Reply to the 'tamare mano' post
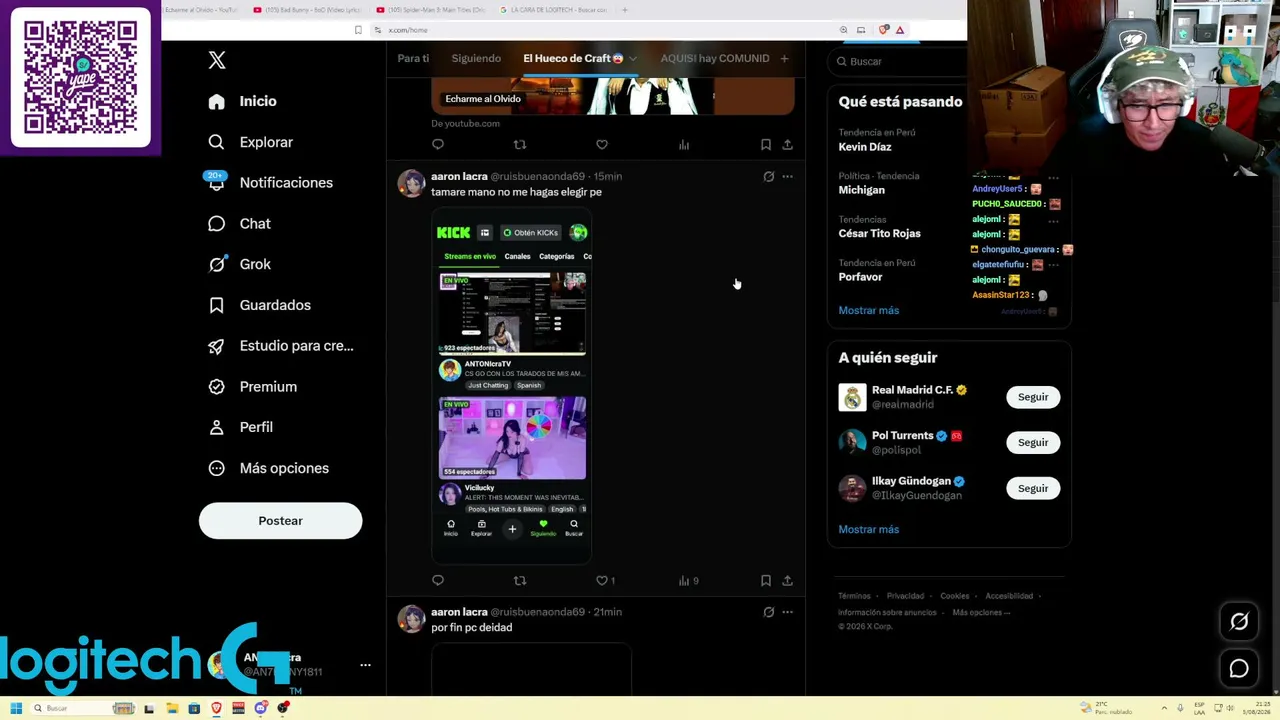Image resolution: width=1280 pixels, height=720 pixels. pos(438,580)
